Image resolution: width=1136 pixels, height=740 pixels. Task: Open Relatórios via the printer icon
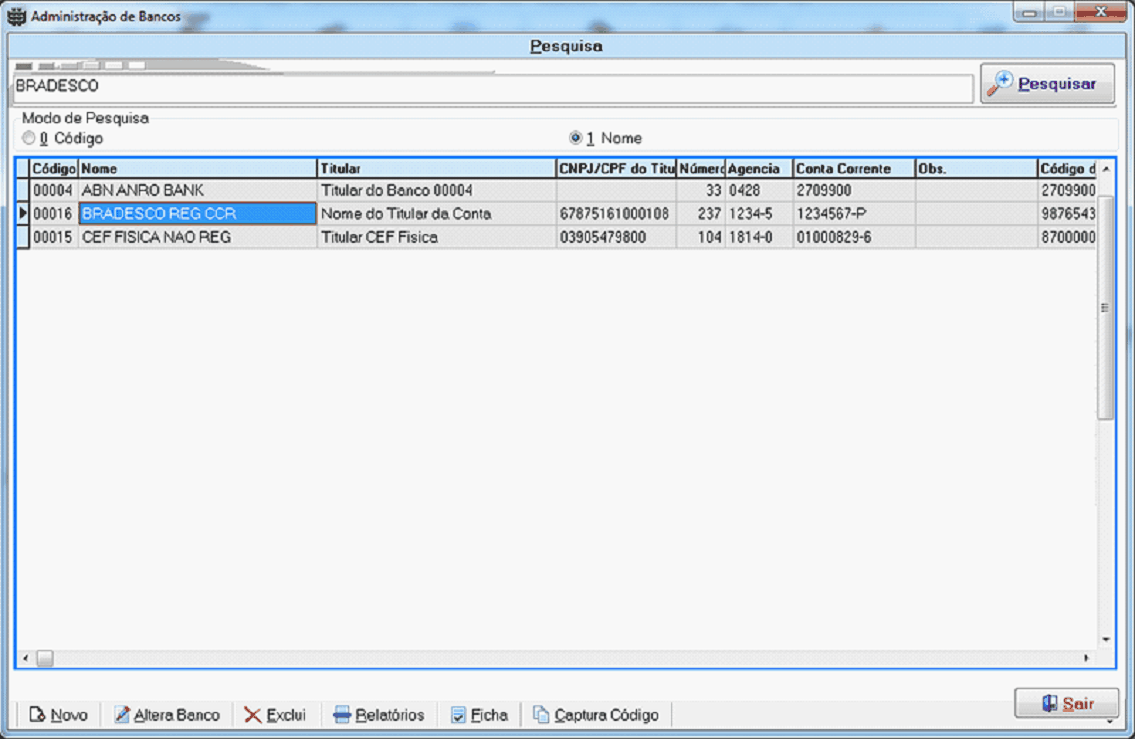(342, 715)
